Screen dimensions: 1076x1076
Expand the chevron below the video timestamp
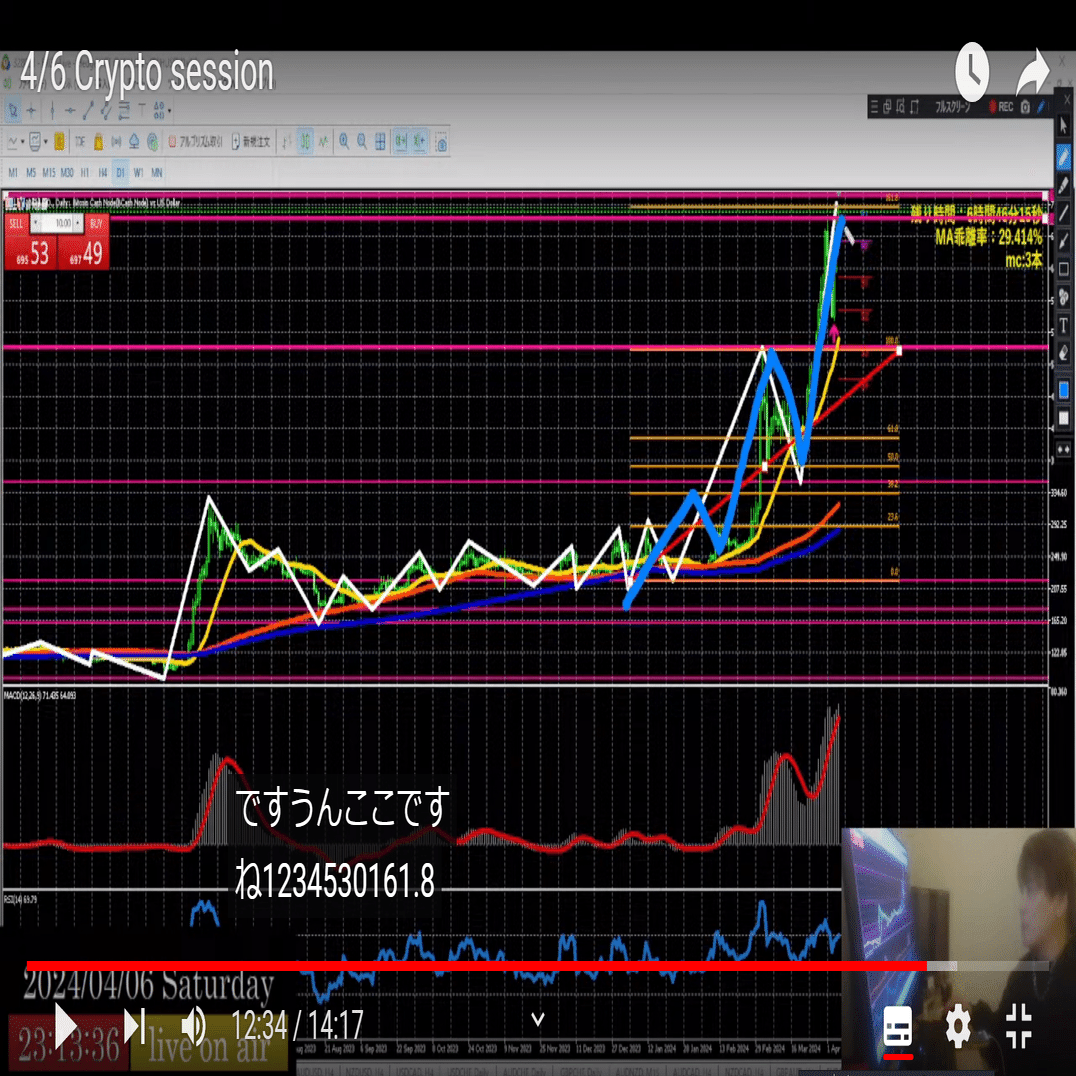(538, 1017)
